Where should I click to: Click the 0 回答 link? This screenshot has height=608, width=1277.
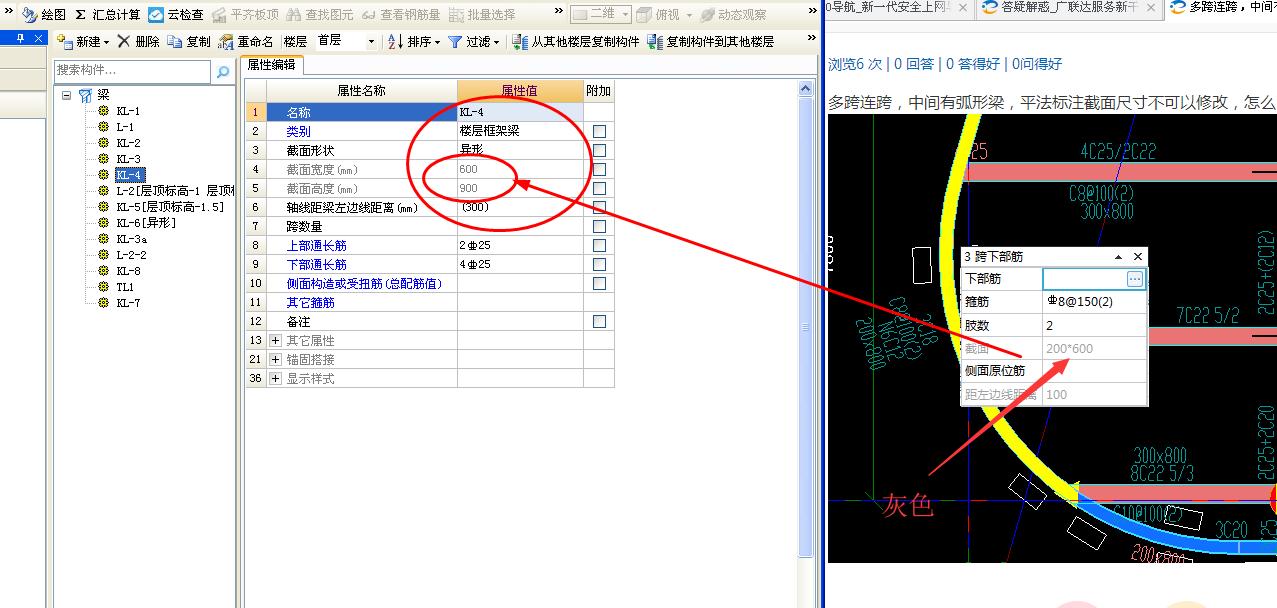point(914,64)
